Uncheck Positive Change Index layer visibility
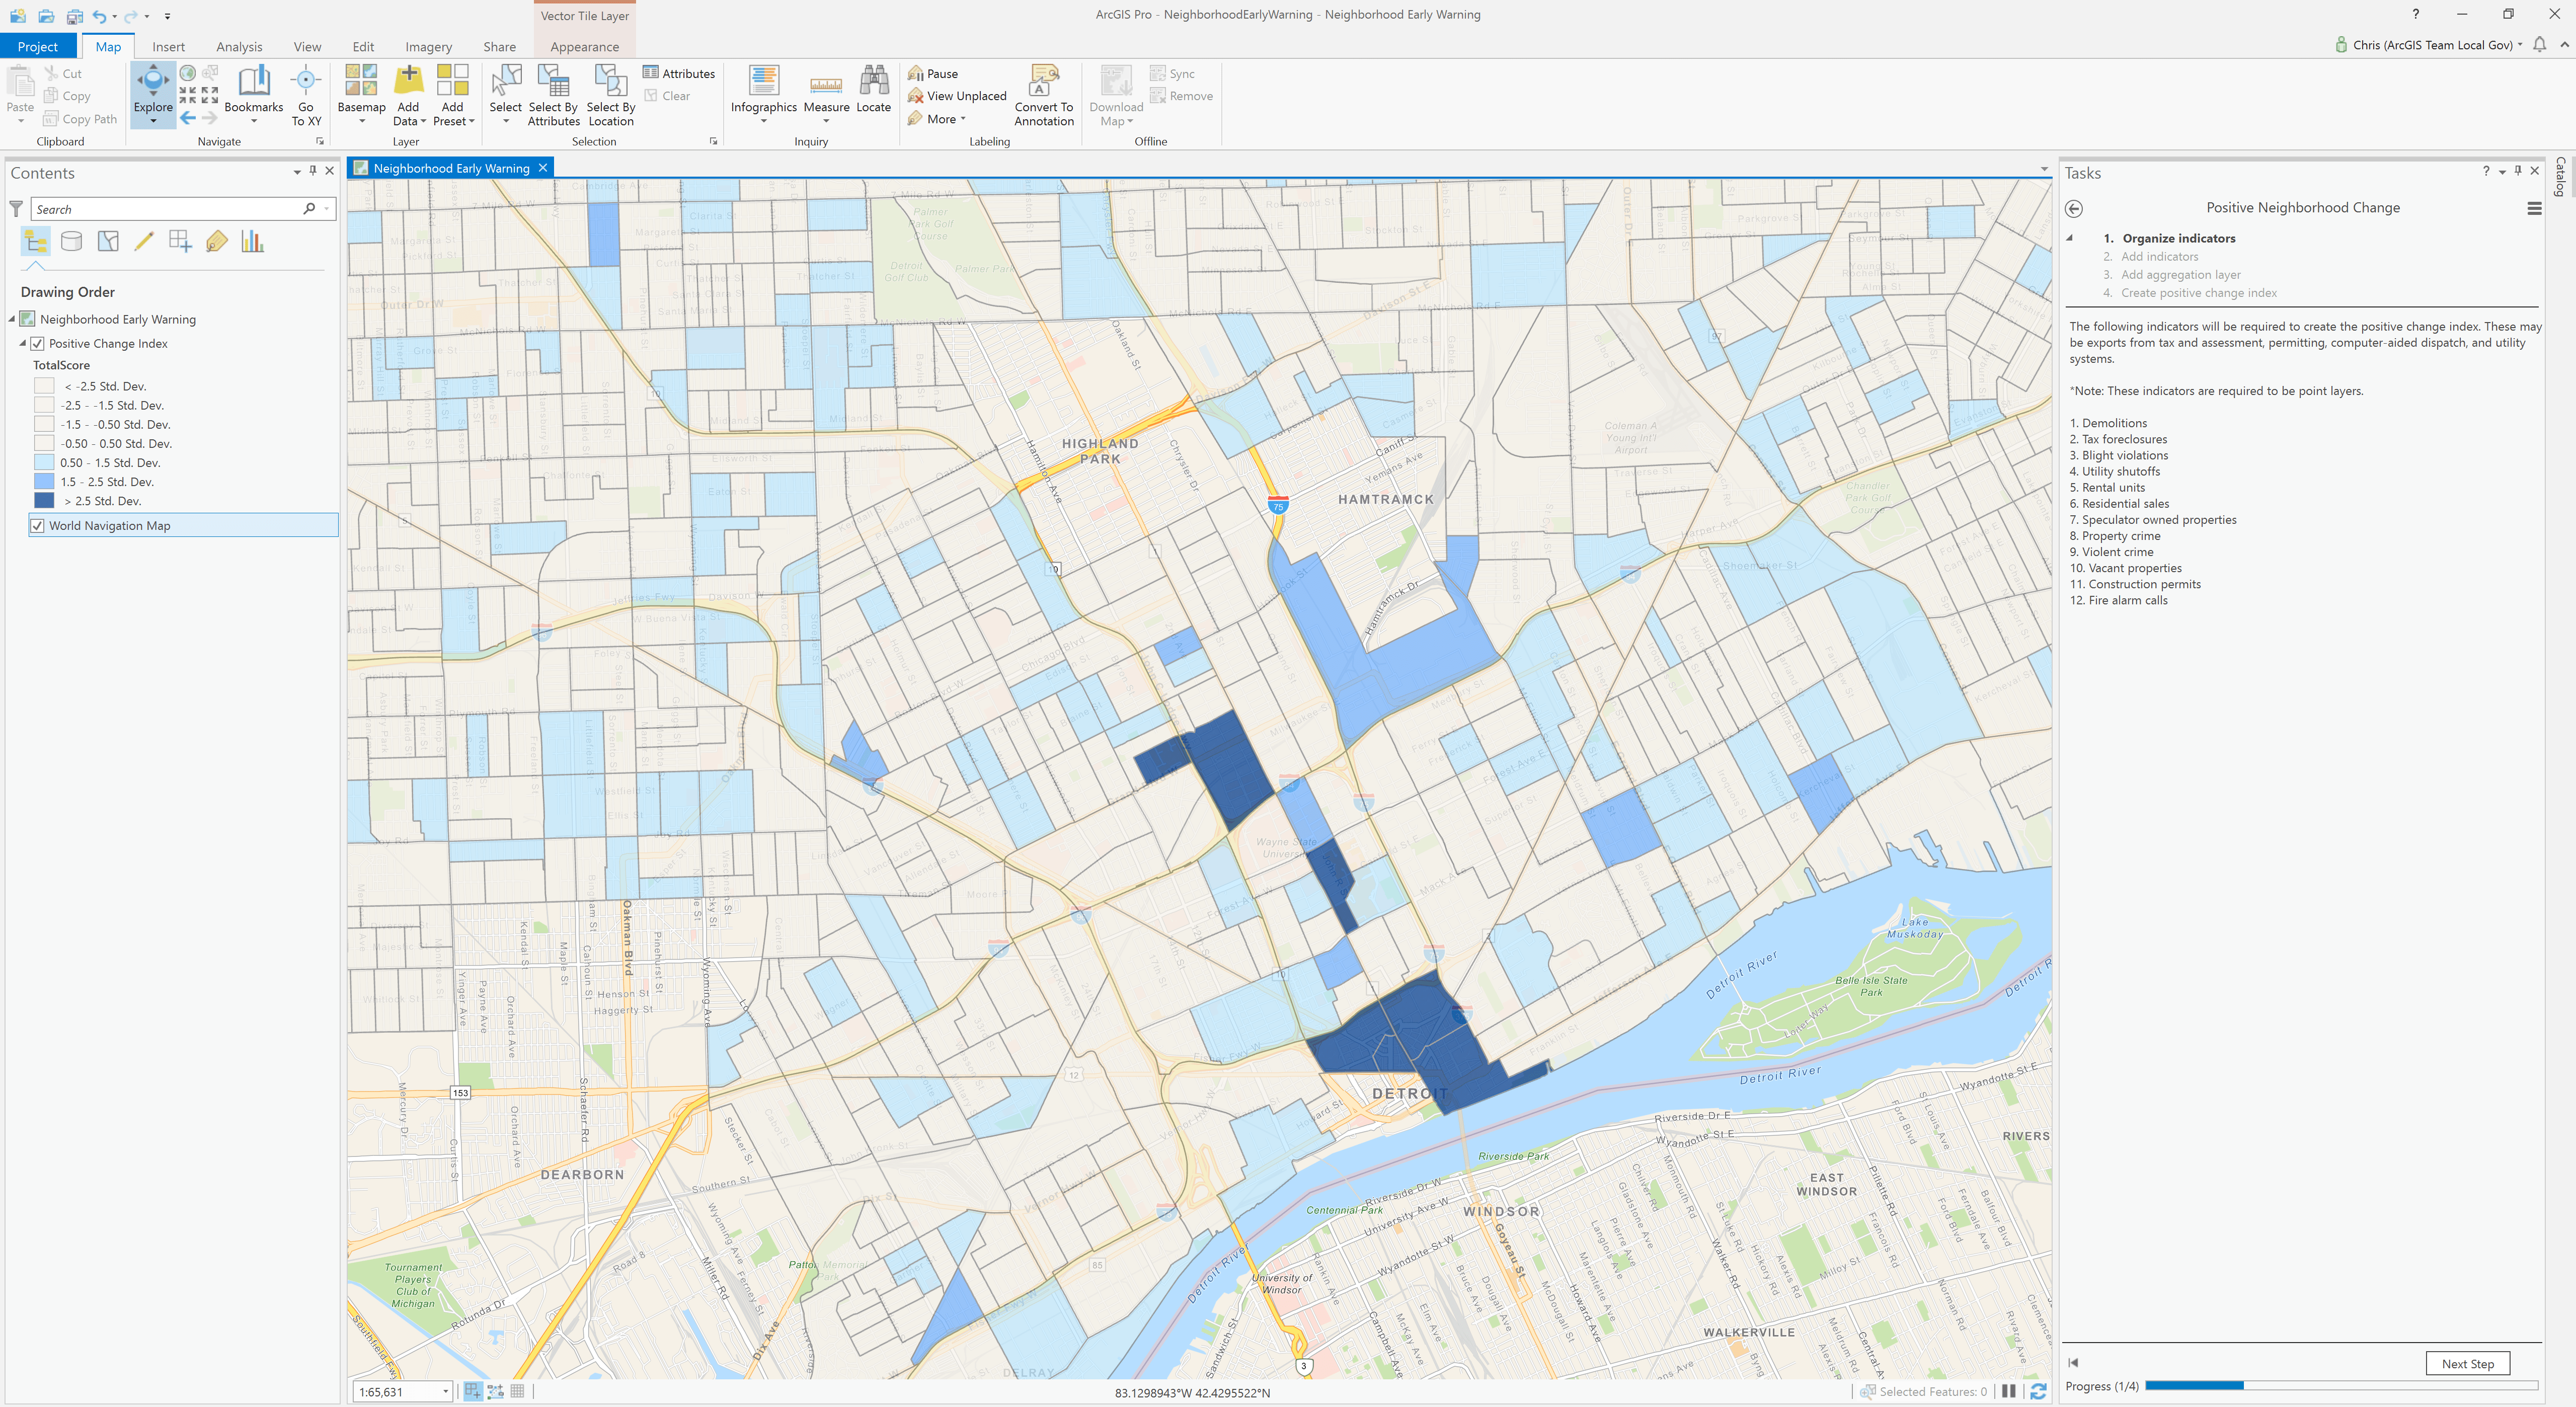The image size is (2576, 1407). [38, 343]
